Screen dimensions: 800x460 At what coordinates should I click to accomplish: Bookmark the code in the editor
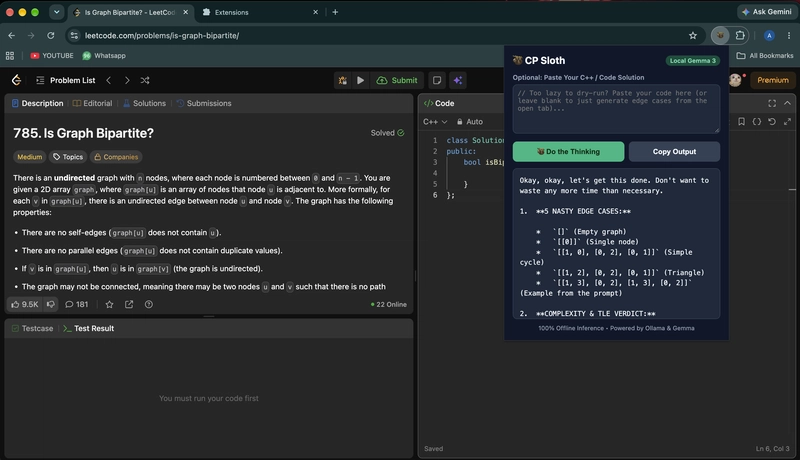[x=741, y=121]
